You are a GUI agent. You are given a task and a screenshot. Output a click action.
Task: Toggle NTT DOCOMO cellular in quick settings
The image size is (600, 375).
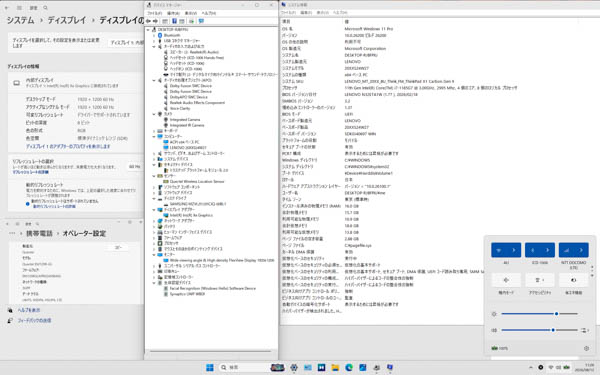(566, 250)
